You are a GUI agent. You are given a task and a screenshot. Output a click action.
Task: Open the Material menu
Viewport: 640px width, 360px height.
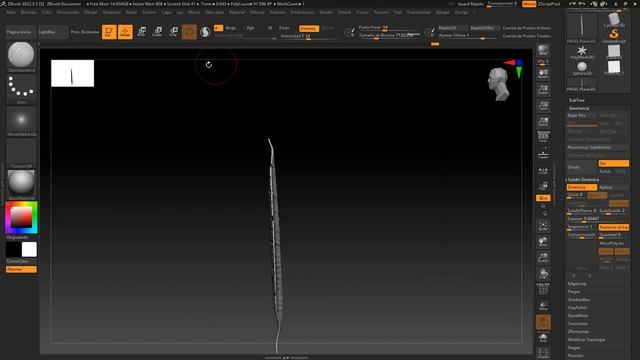(237, 12)
